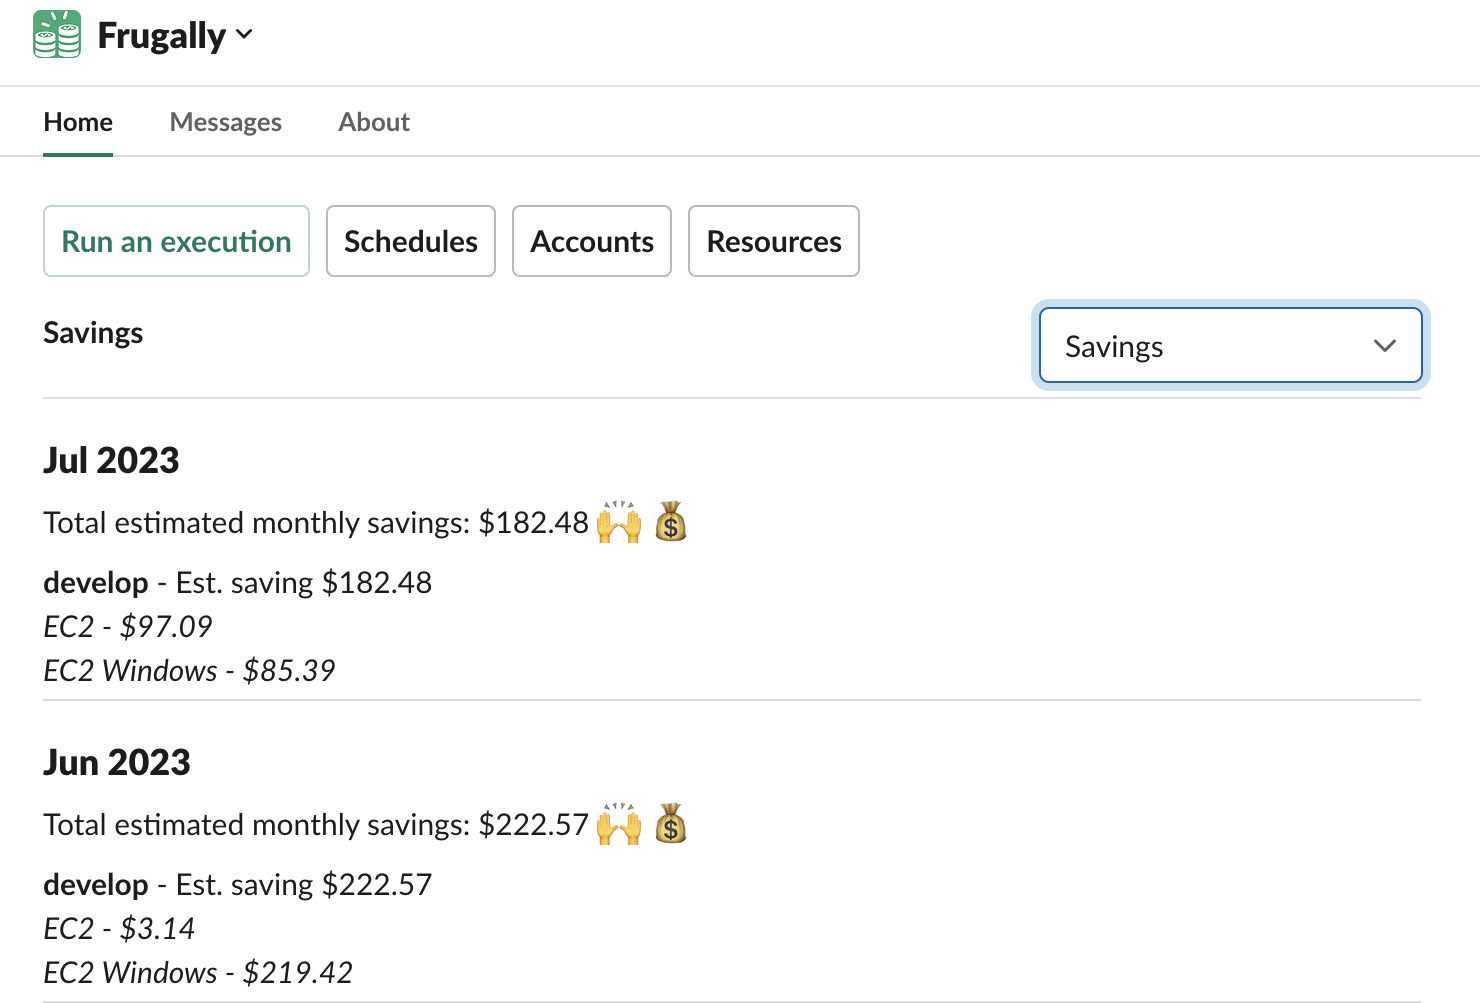Click money bag emoji in Jun 2023
Viewport: 1480px width, 1003px height.
point(671,824)
